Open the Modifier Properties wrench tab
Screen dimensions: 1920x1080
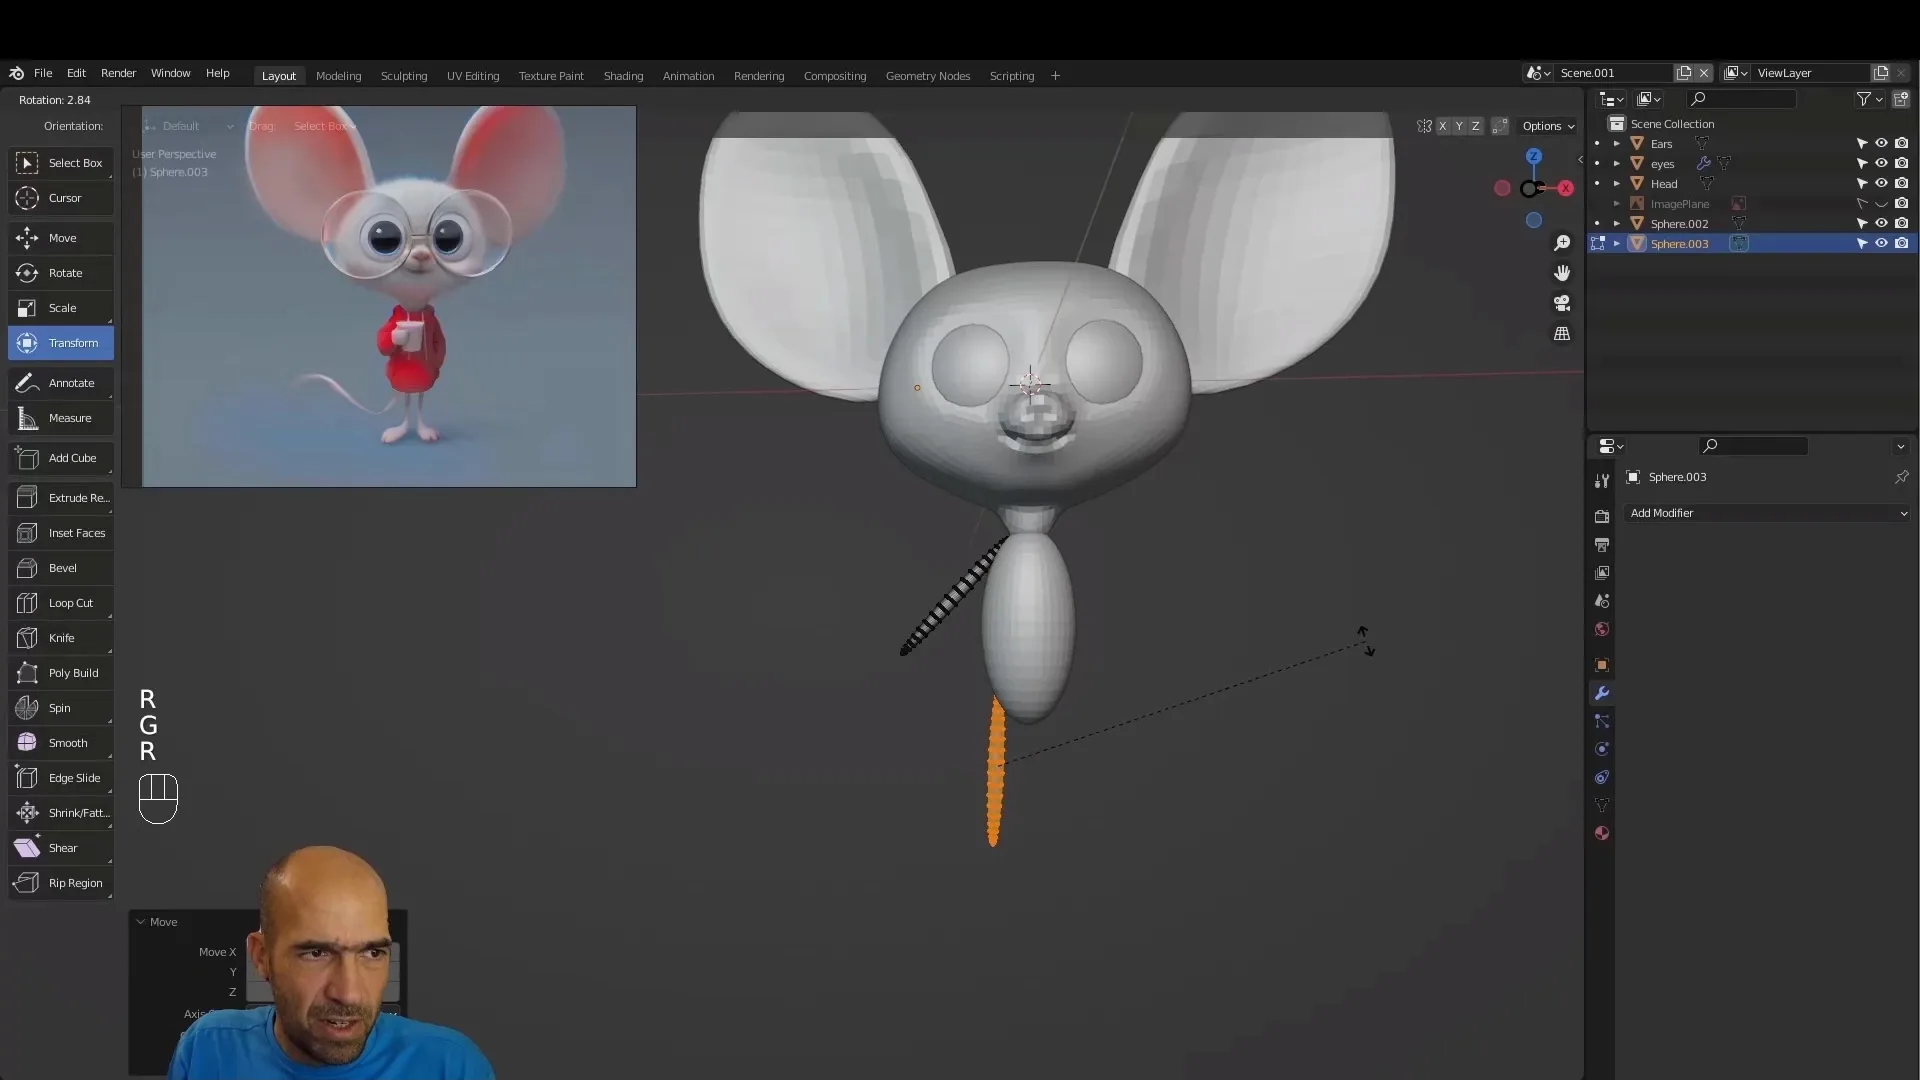(x=1602, y=692)
